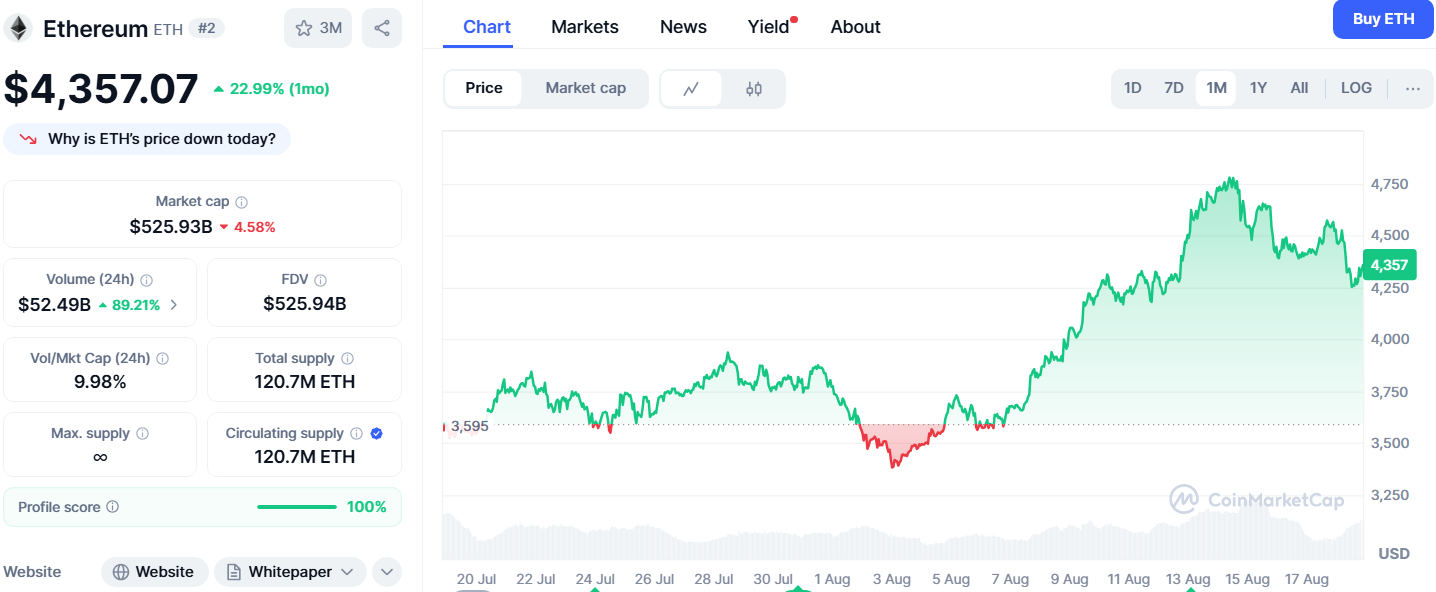Select the Price toggle
The height and width of the screenshot is (592, 1436).
point(484,88)
